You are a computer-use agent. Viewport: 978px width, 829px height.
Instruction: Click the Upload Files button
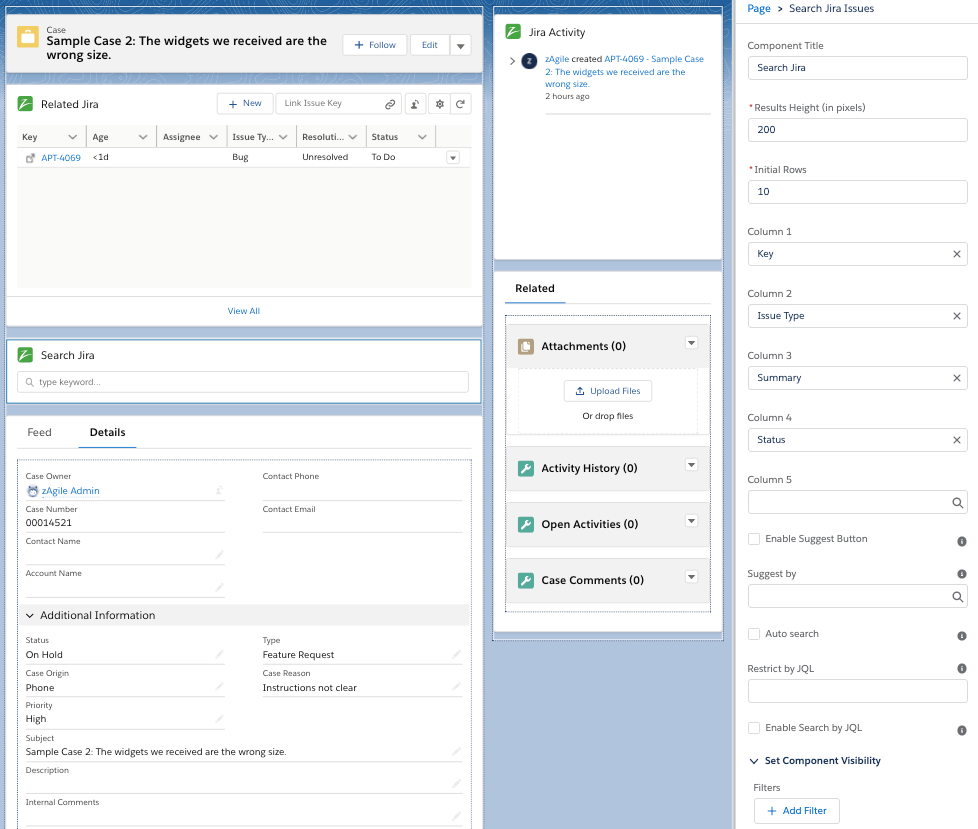coord(607,391)
